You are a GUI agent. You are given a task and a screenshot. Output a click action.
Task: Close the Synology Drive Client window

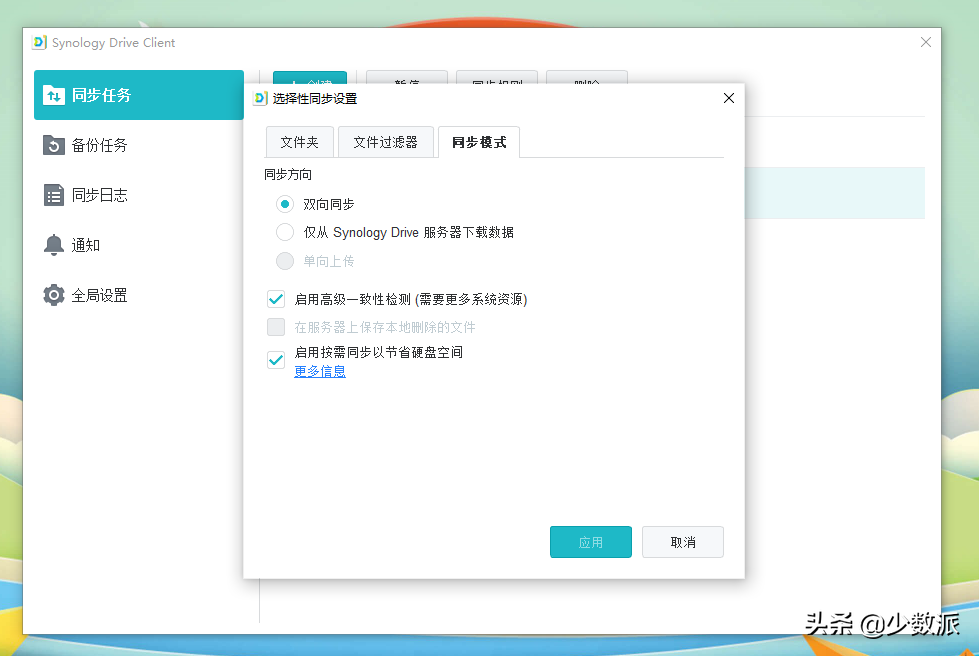(926, 42)
